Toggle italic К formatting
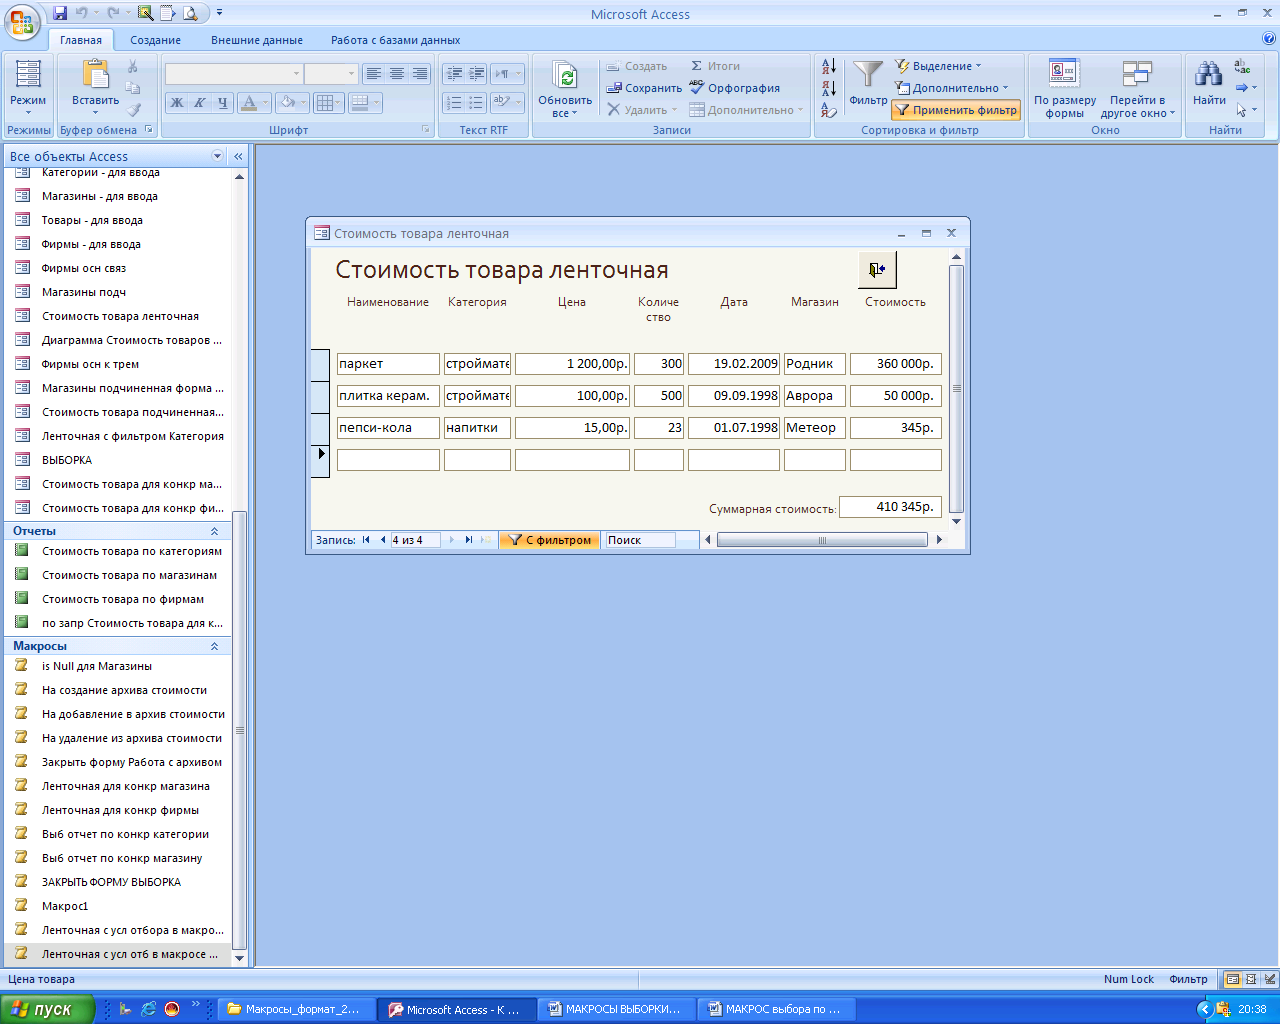Image resolution: width=1280 pixels, height=1024 pixels. pyautogui.click(x=200, y=102)
